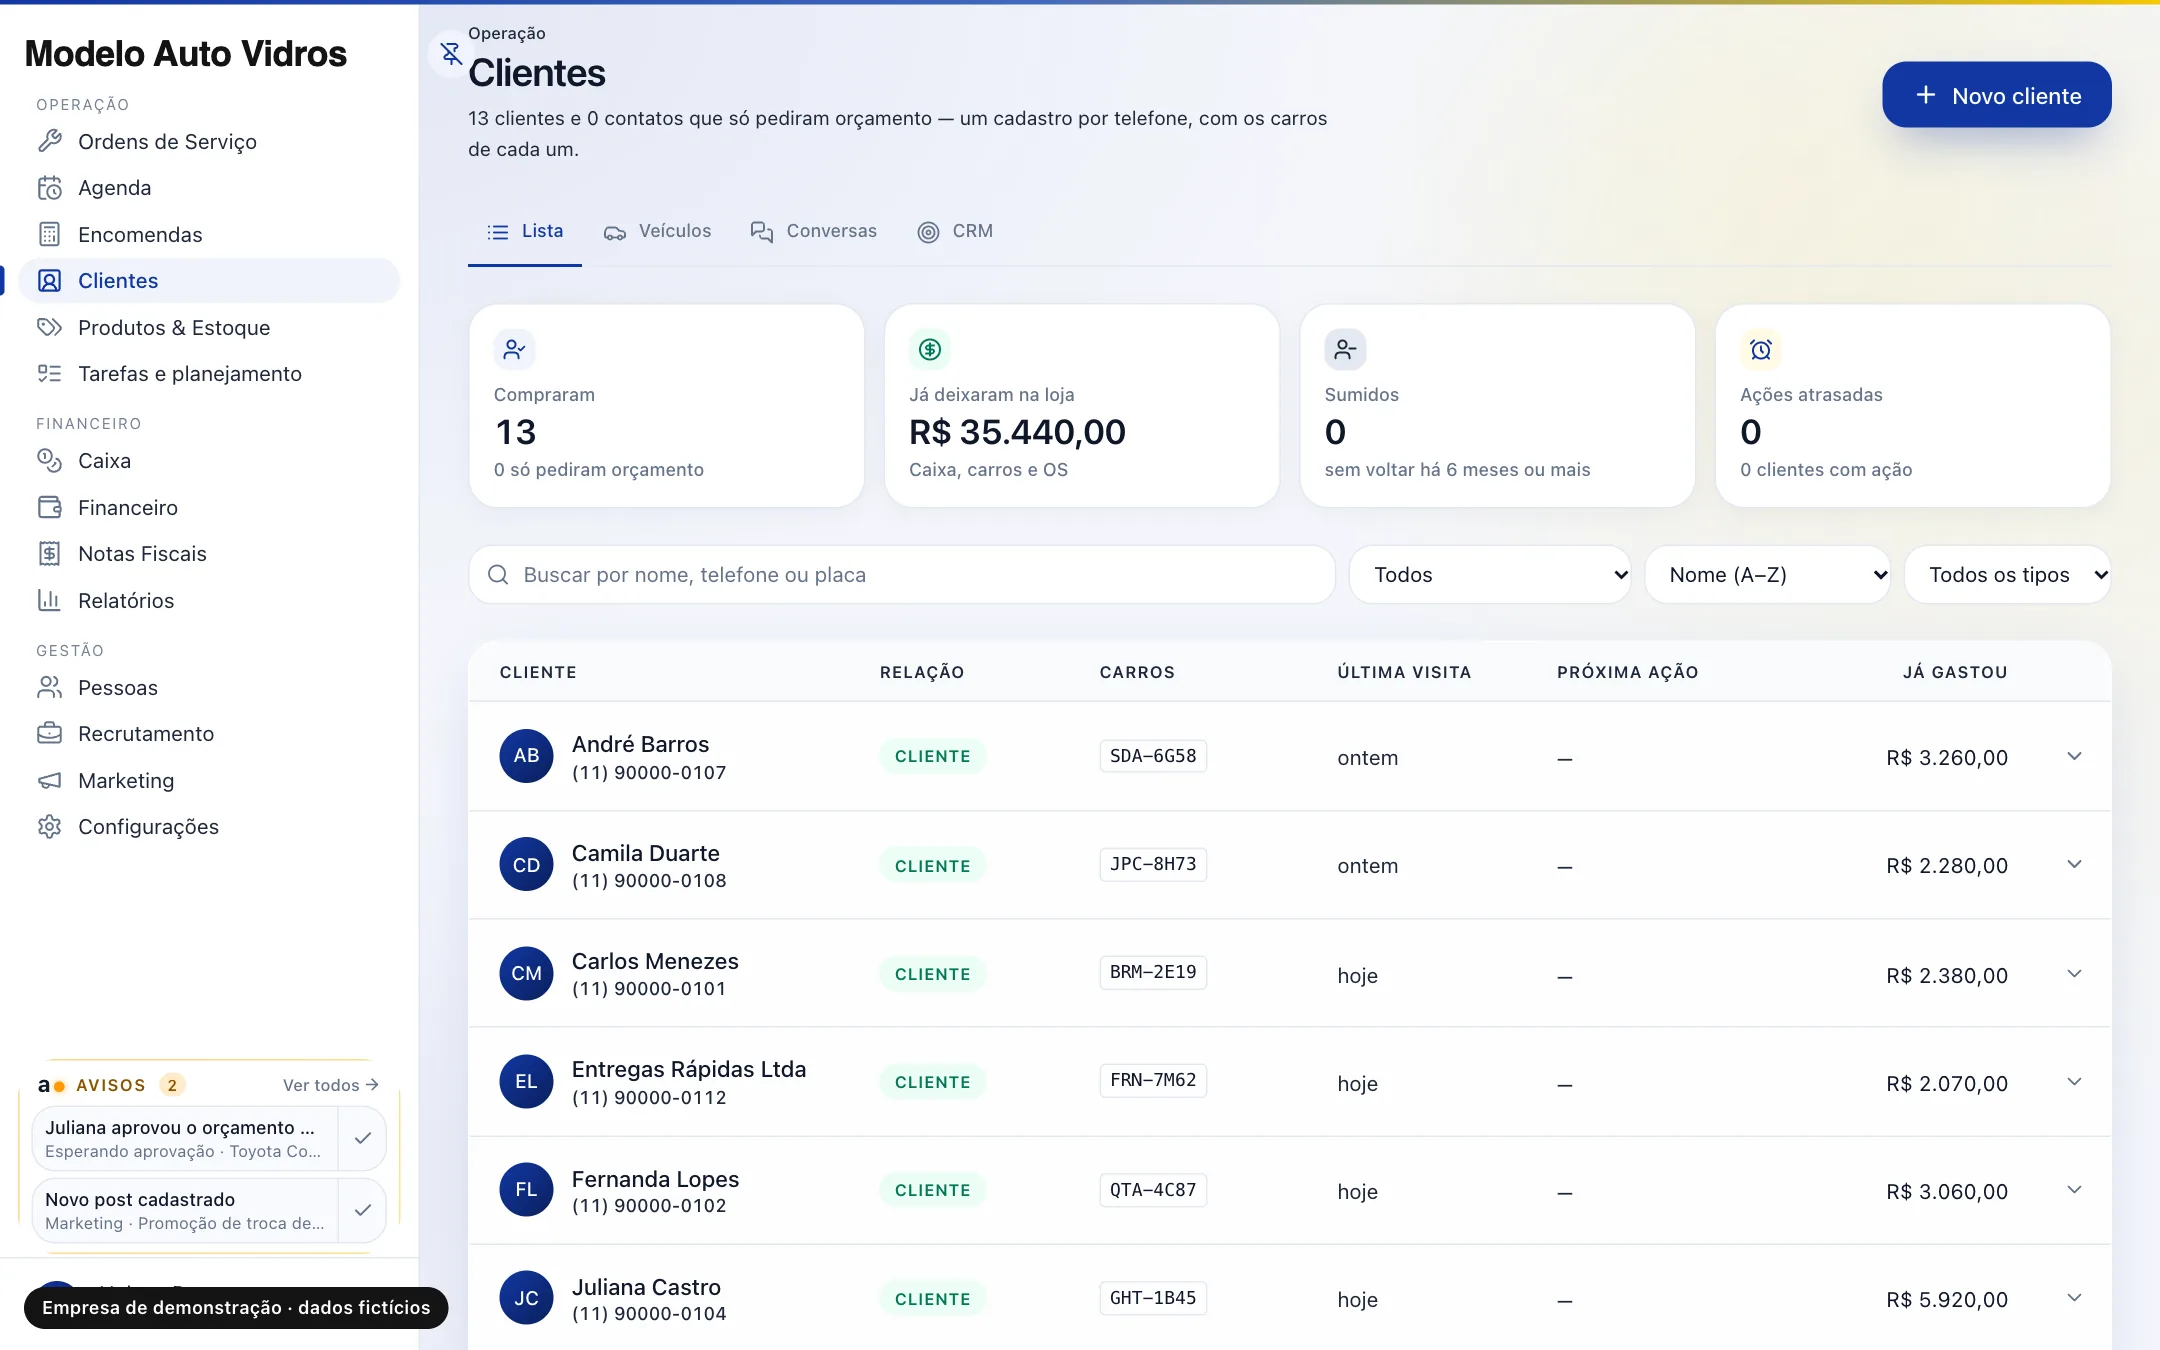
Task: Select the Lista tab
Action: pos(525,231)
